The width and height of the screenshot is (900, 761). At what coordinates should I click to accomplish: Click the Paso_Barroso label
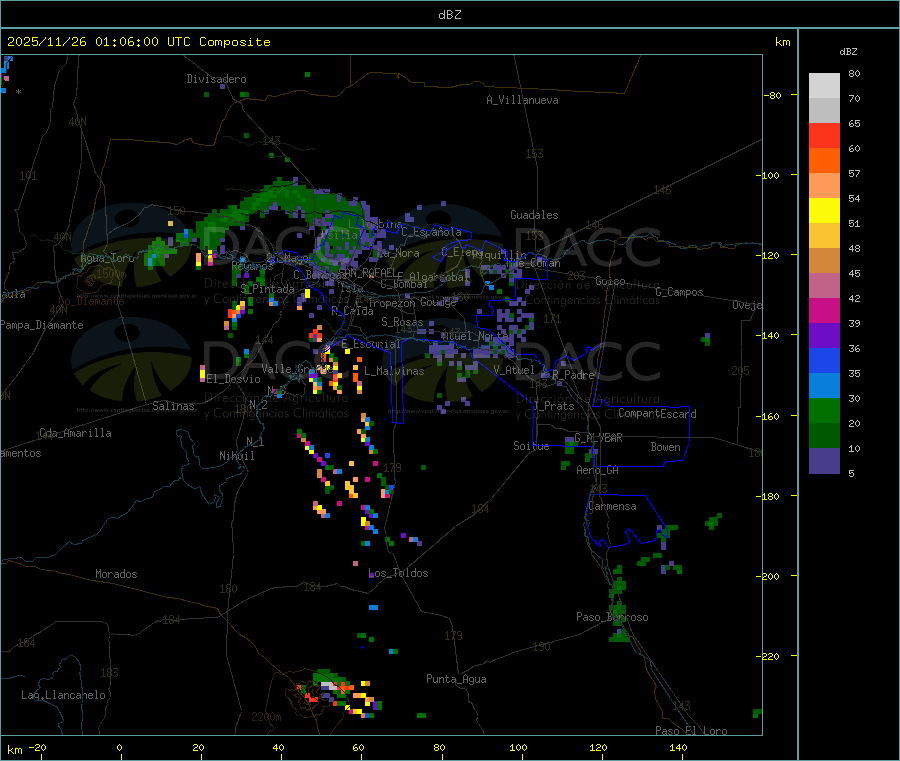(x=612, y=617)
